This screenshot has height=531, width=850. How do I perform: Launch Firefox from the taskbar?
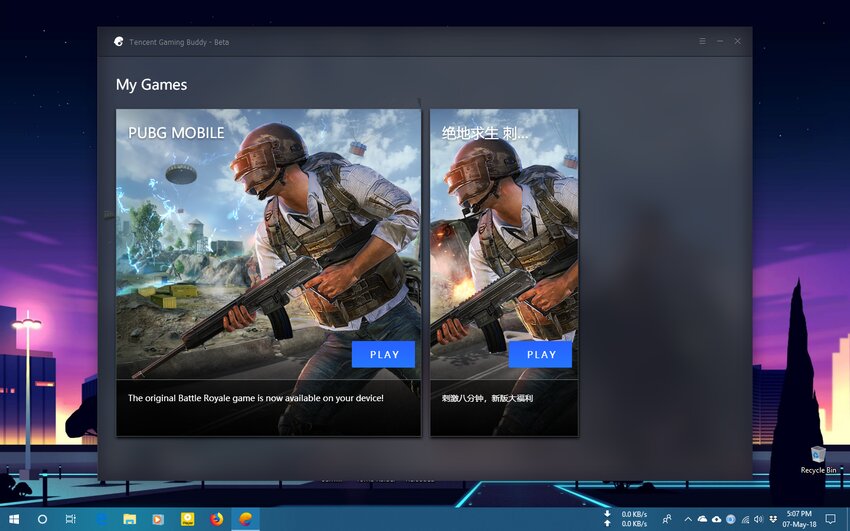[x=216, y=519]
